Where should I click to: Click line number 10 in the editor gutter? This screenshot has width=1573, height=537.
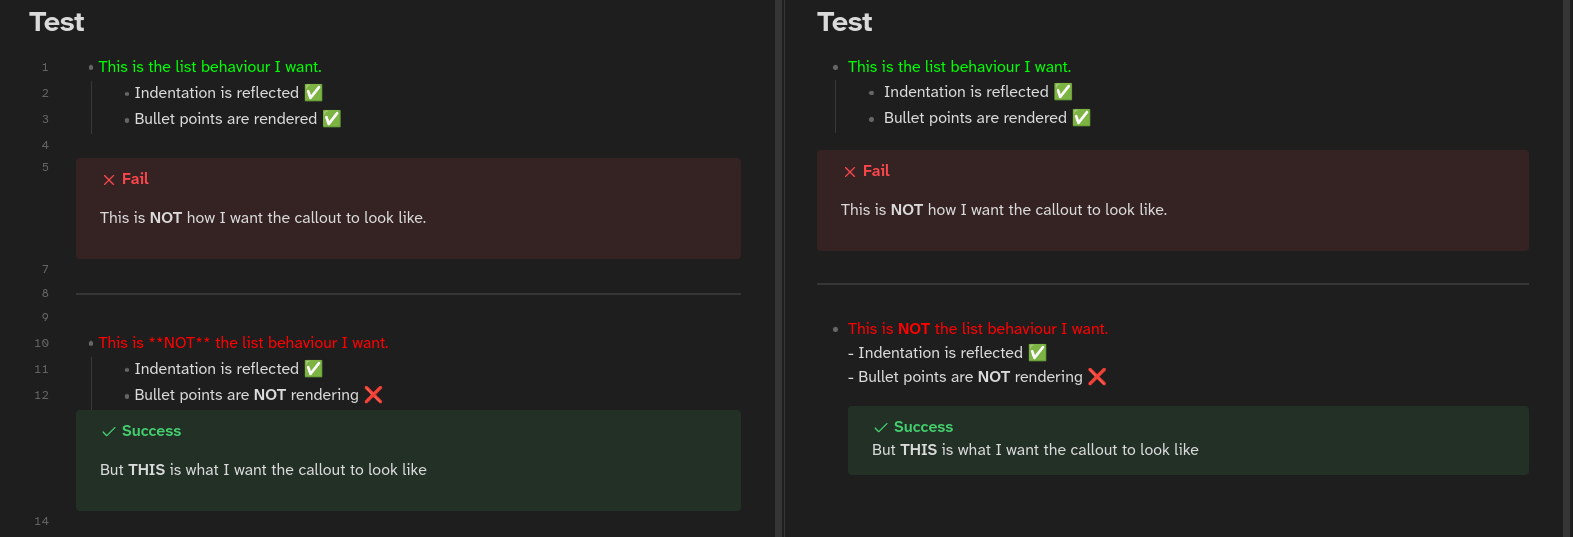click(x=42, y=343)
